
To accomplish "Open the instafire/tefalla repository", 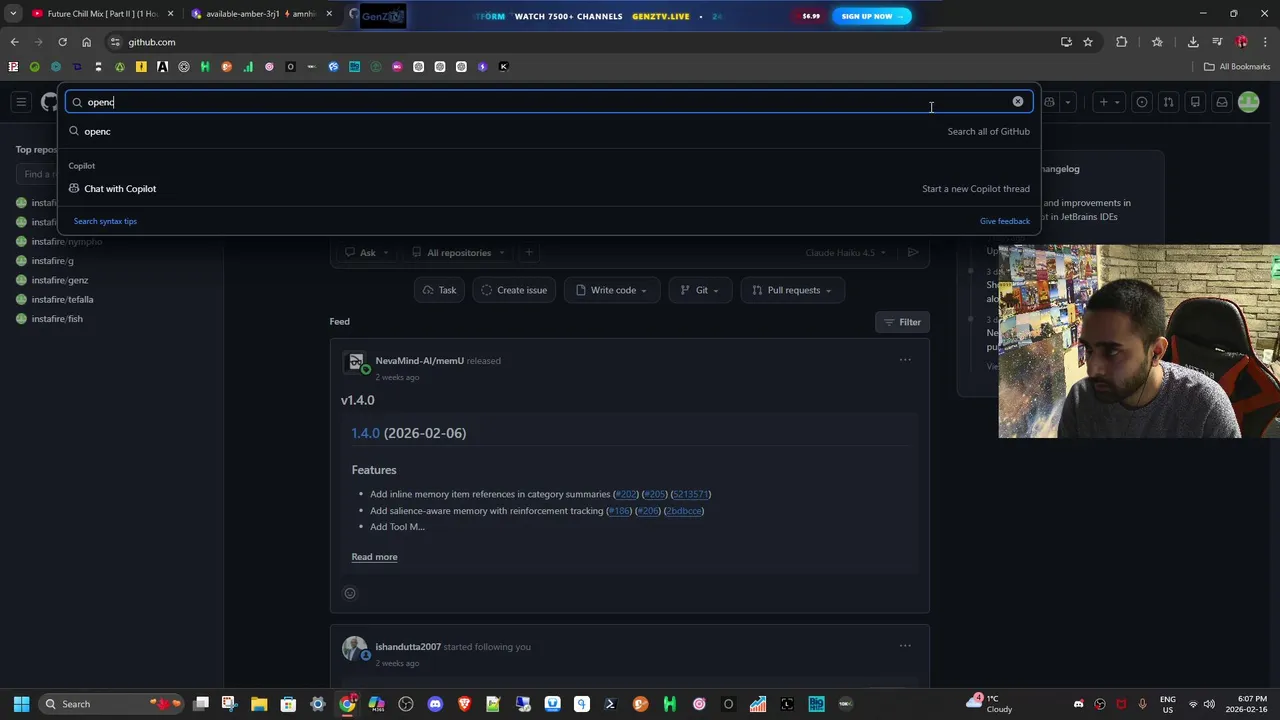I will (x=62, y=299).
